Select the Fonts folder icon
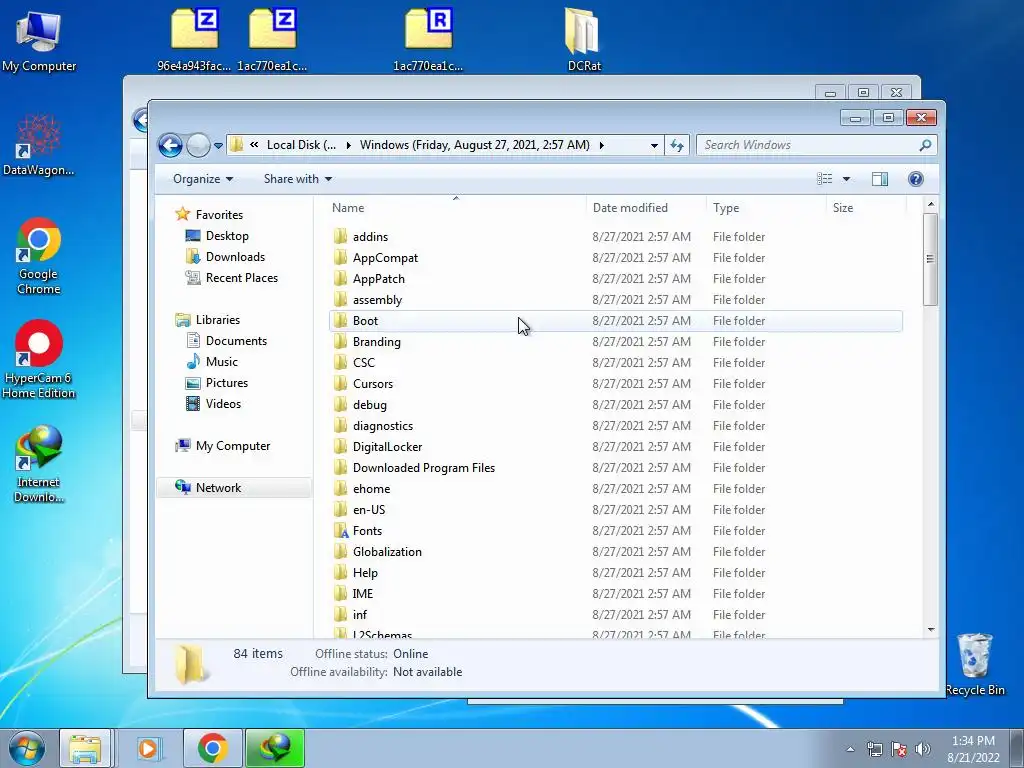 (340, 530)
